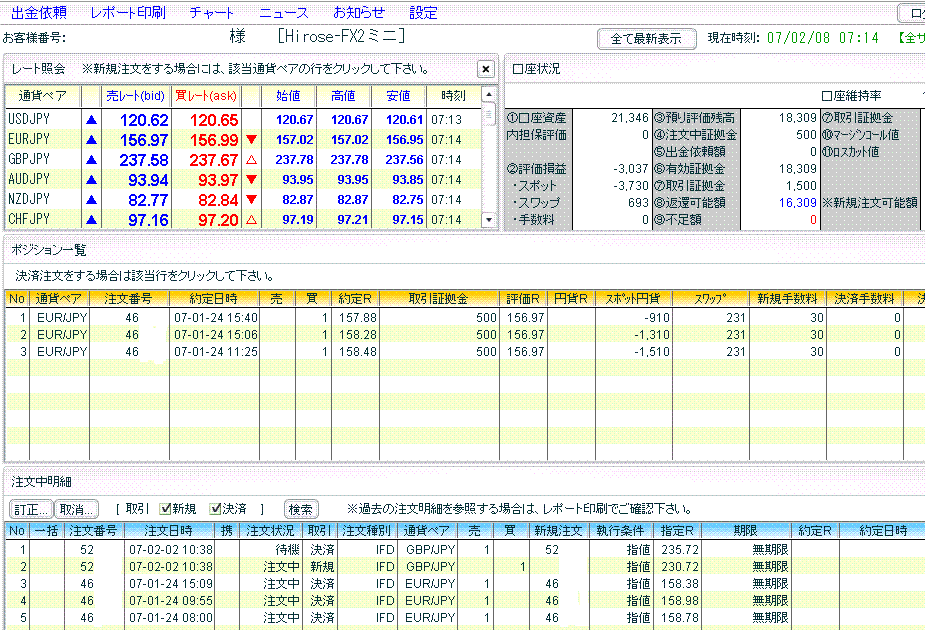The height and width of the screenshot is (630, 925).
Task: Open the 出金依頼 menu
Action: point(39,12)
